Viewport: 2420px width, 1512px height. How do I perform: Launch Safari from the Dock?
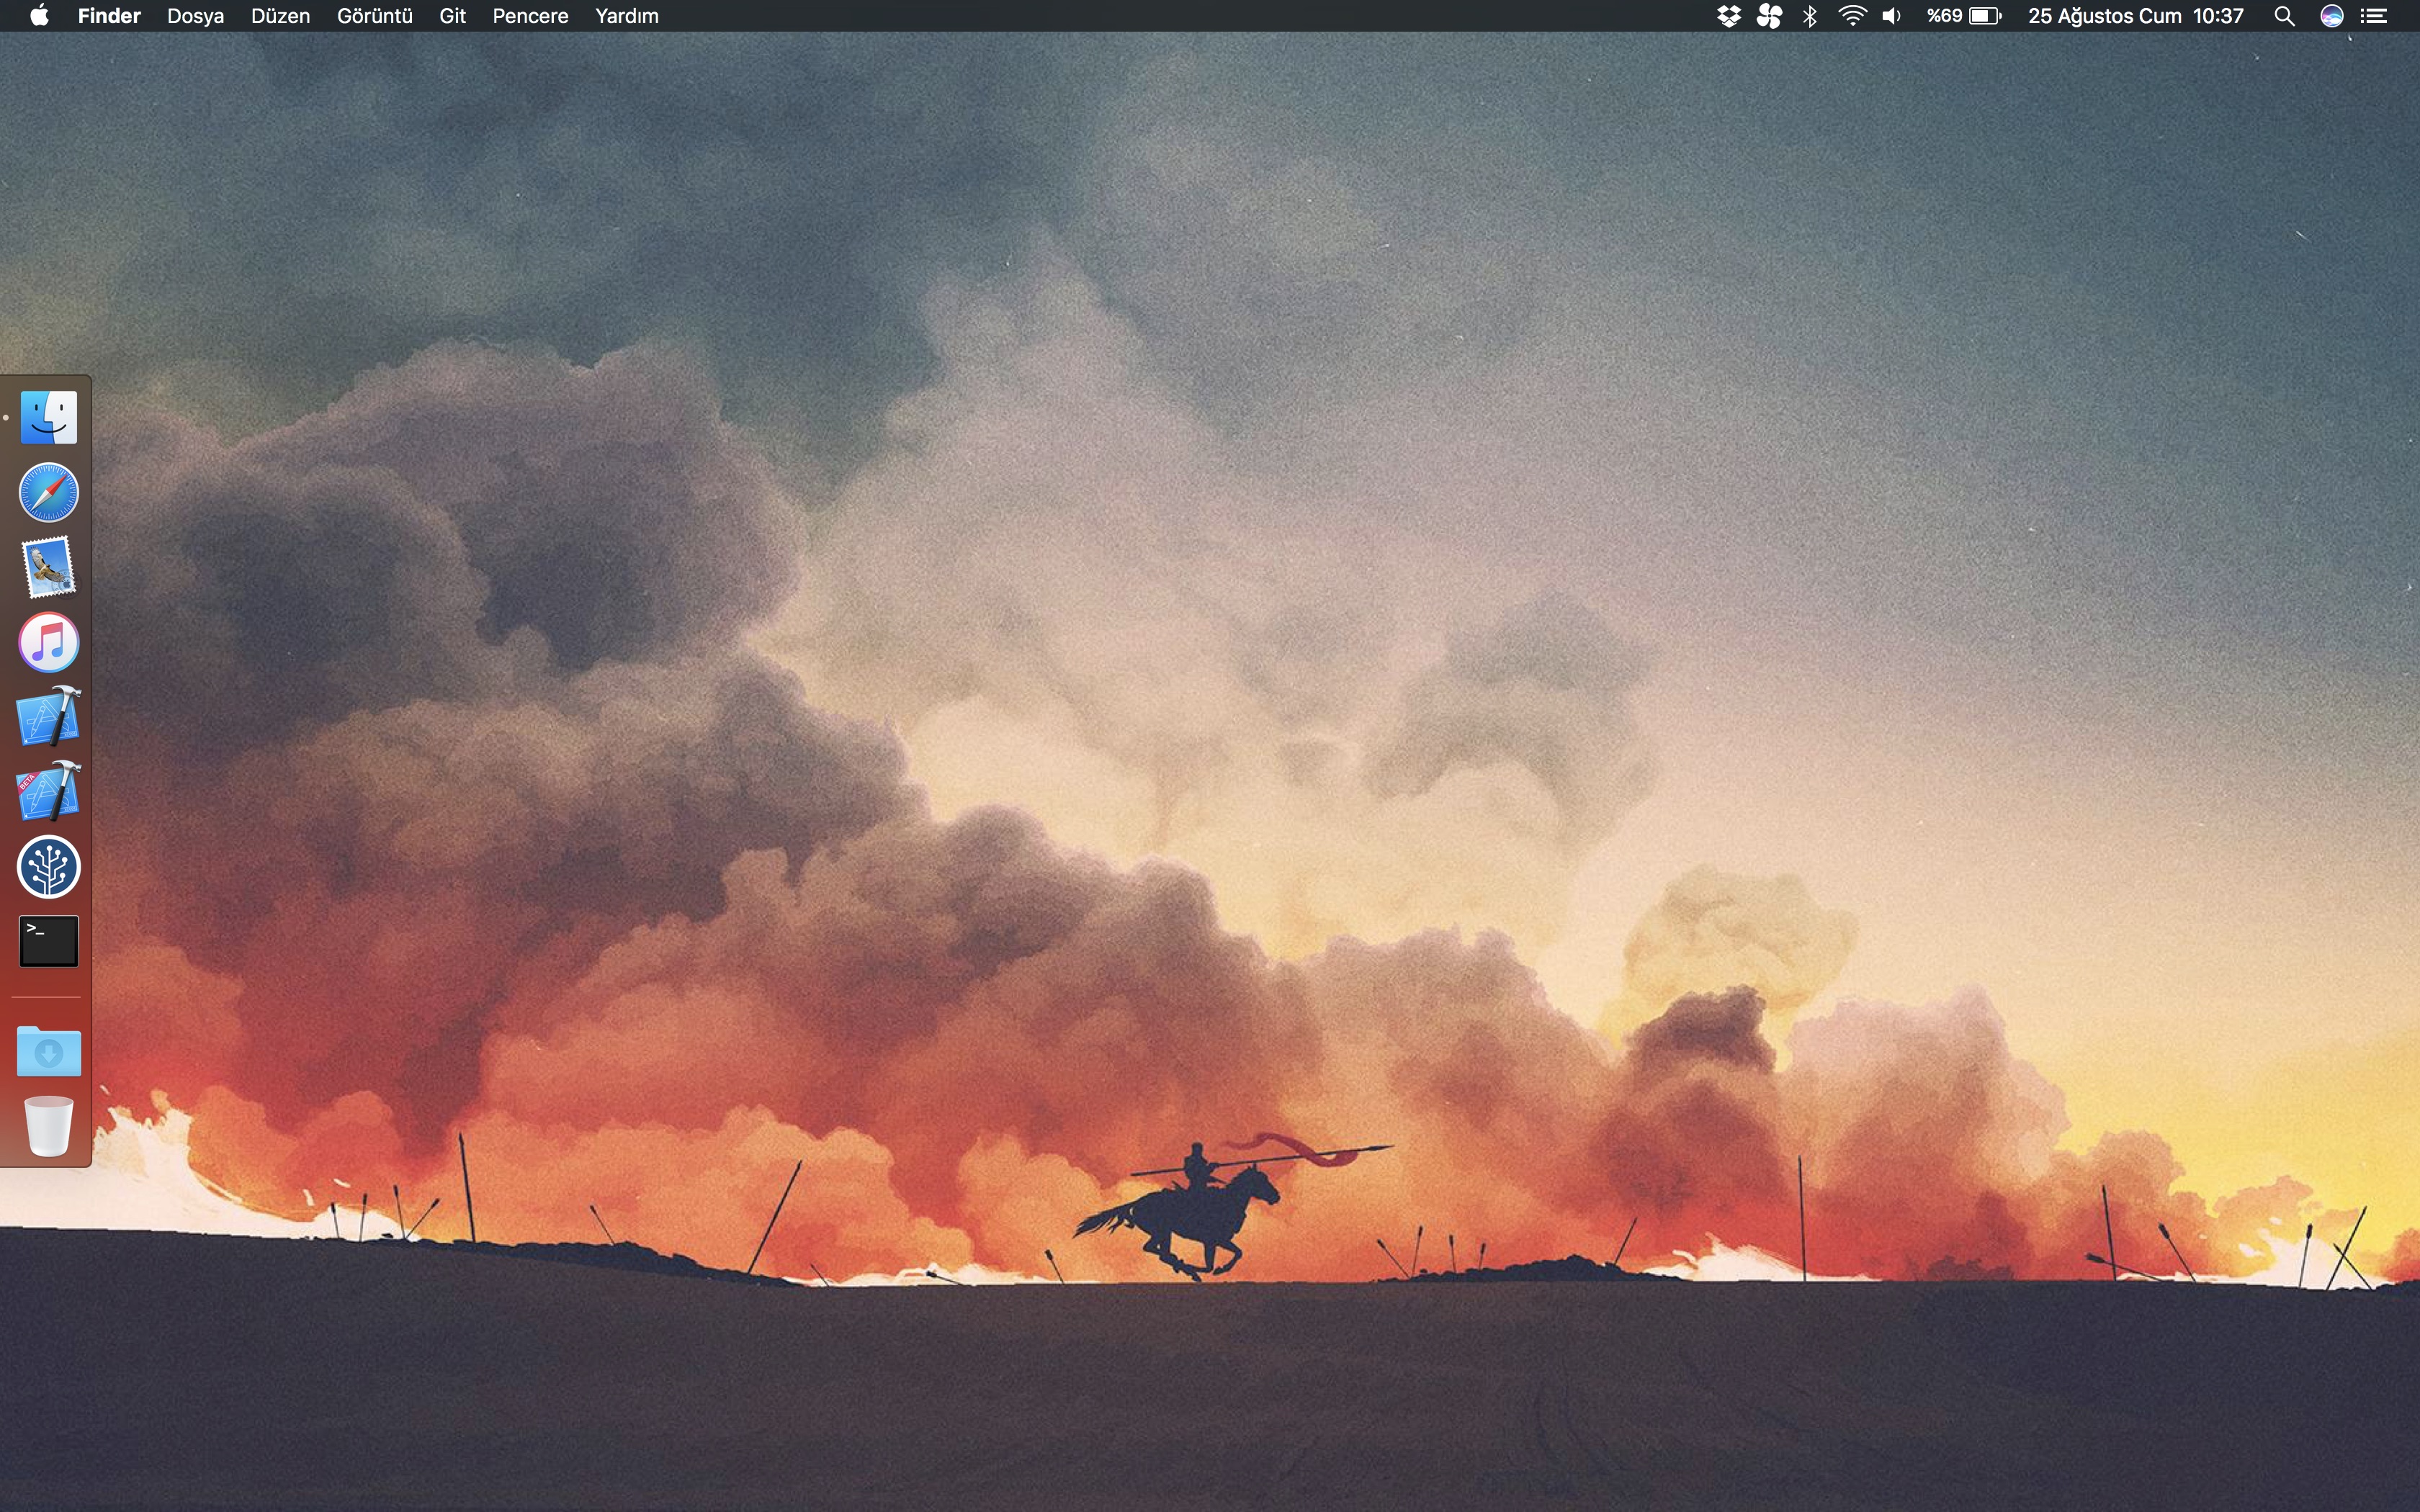49,492
